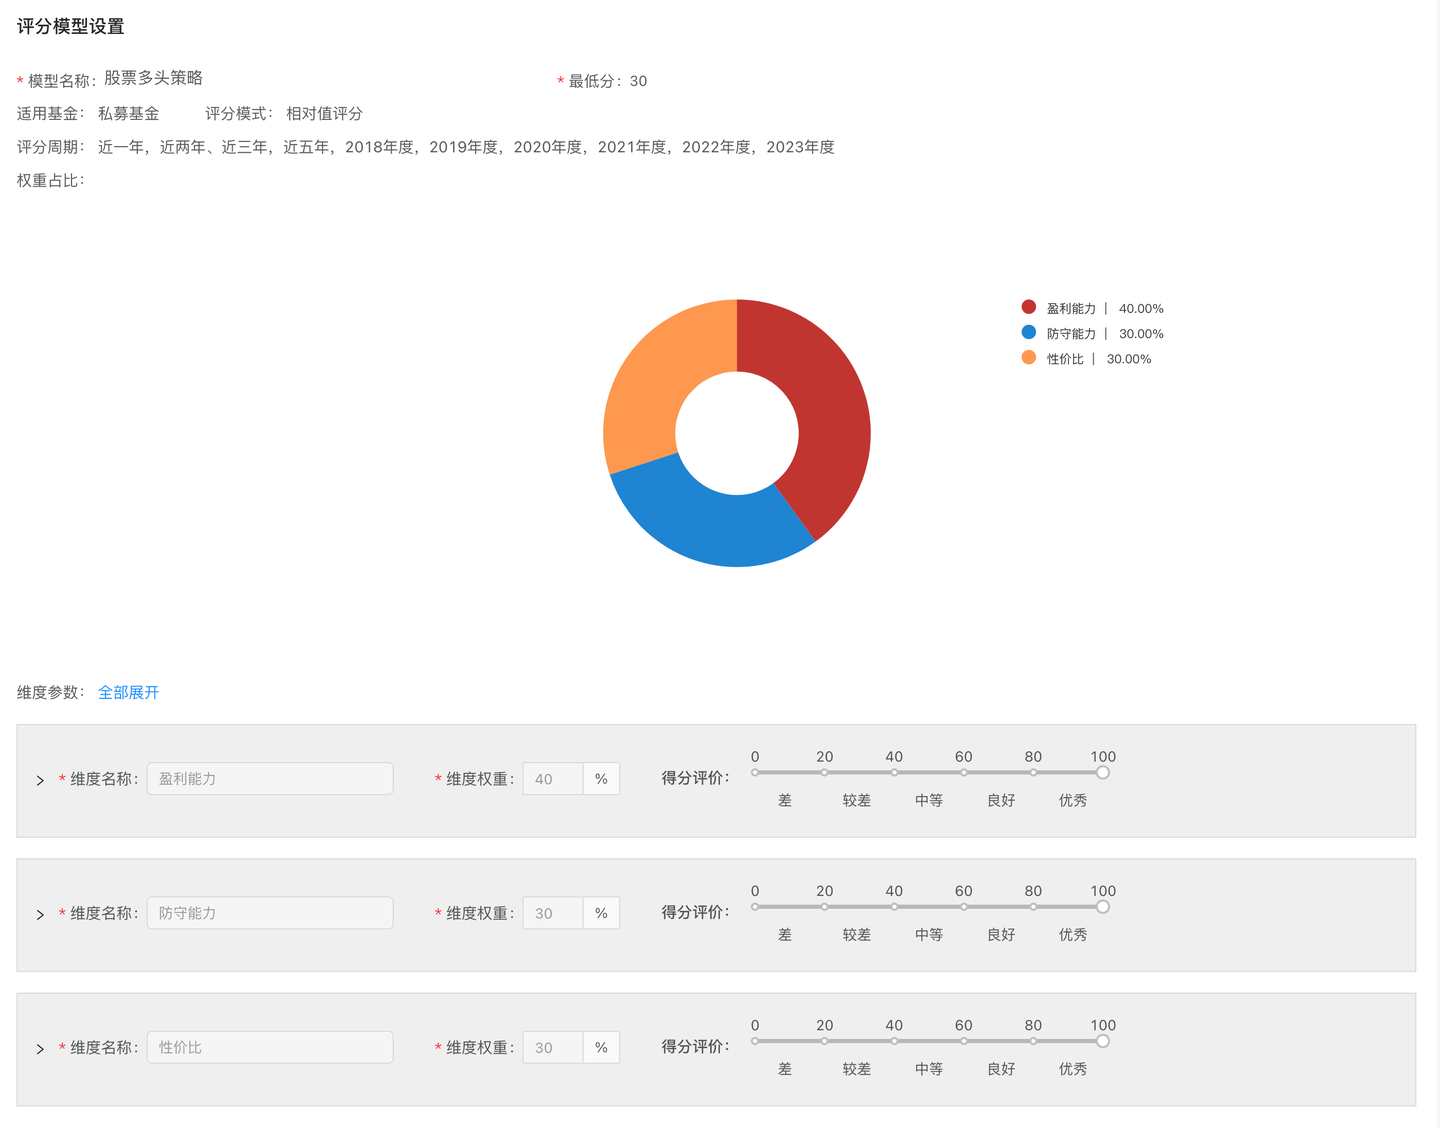
Task: Click the weight input for the 防守能力 row
Action: (552, 912)
